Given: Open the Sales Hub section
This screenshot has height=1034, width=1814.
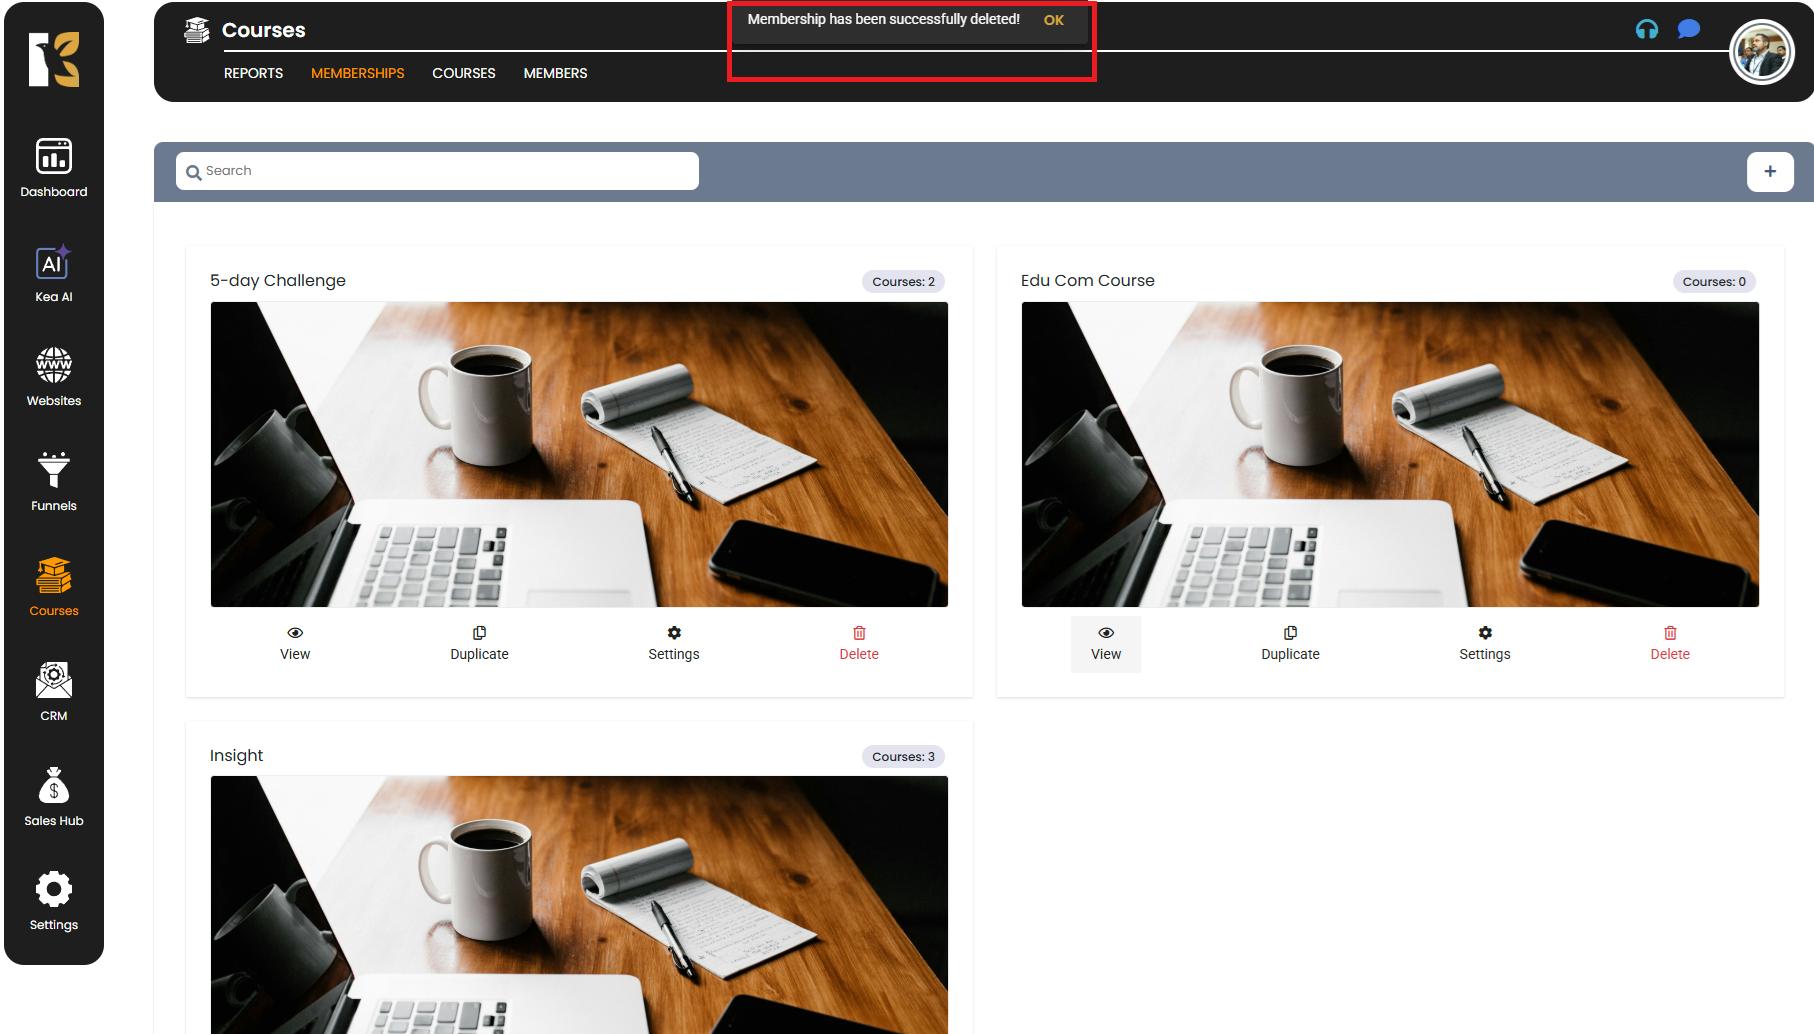Looking at the screenshot, I should tap(54, 797).
